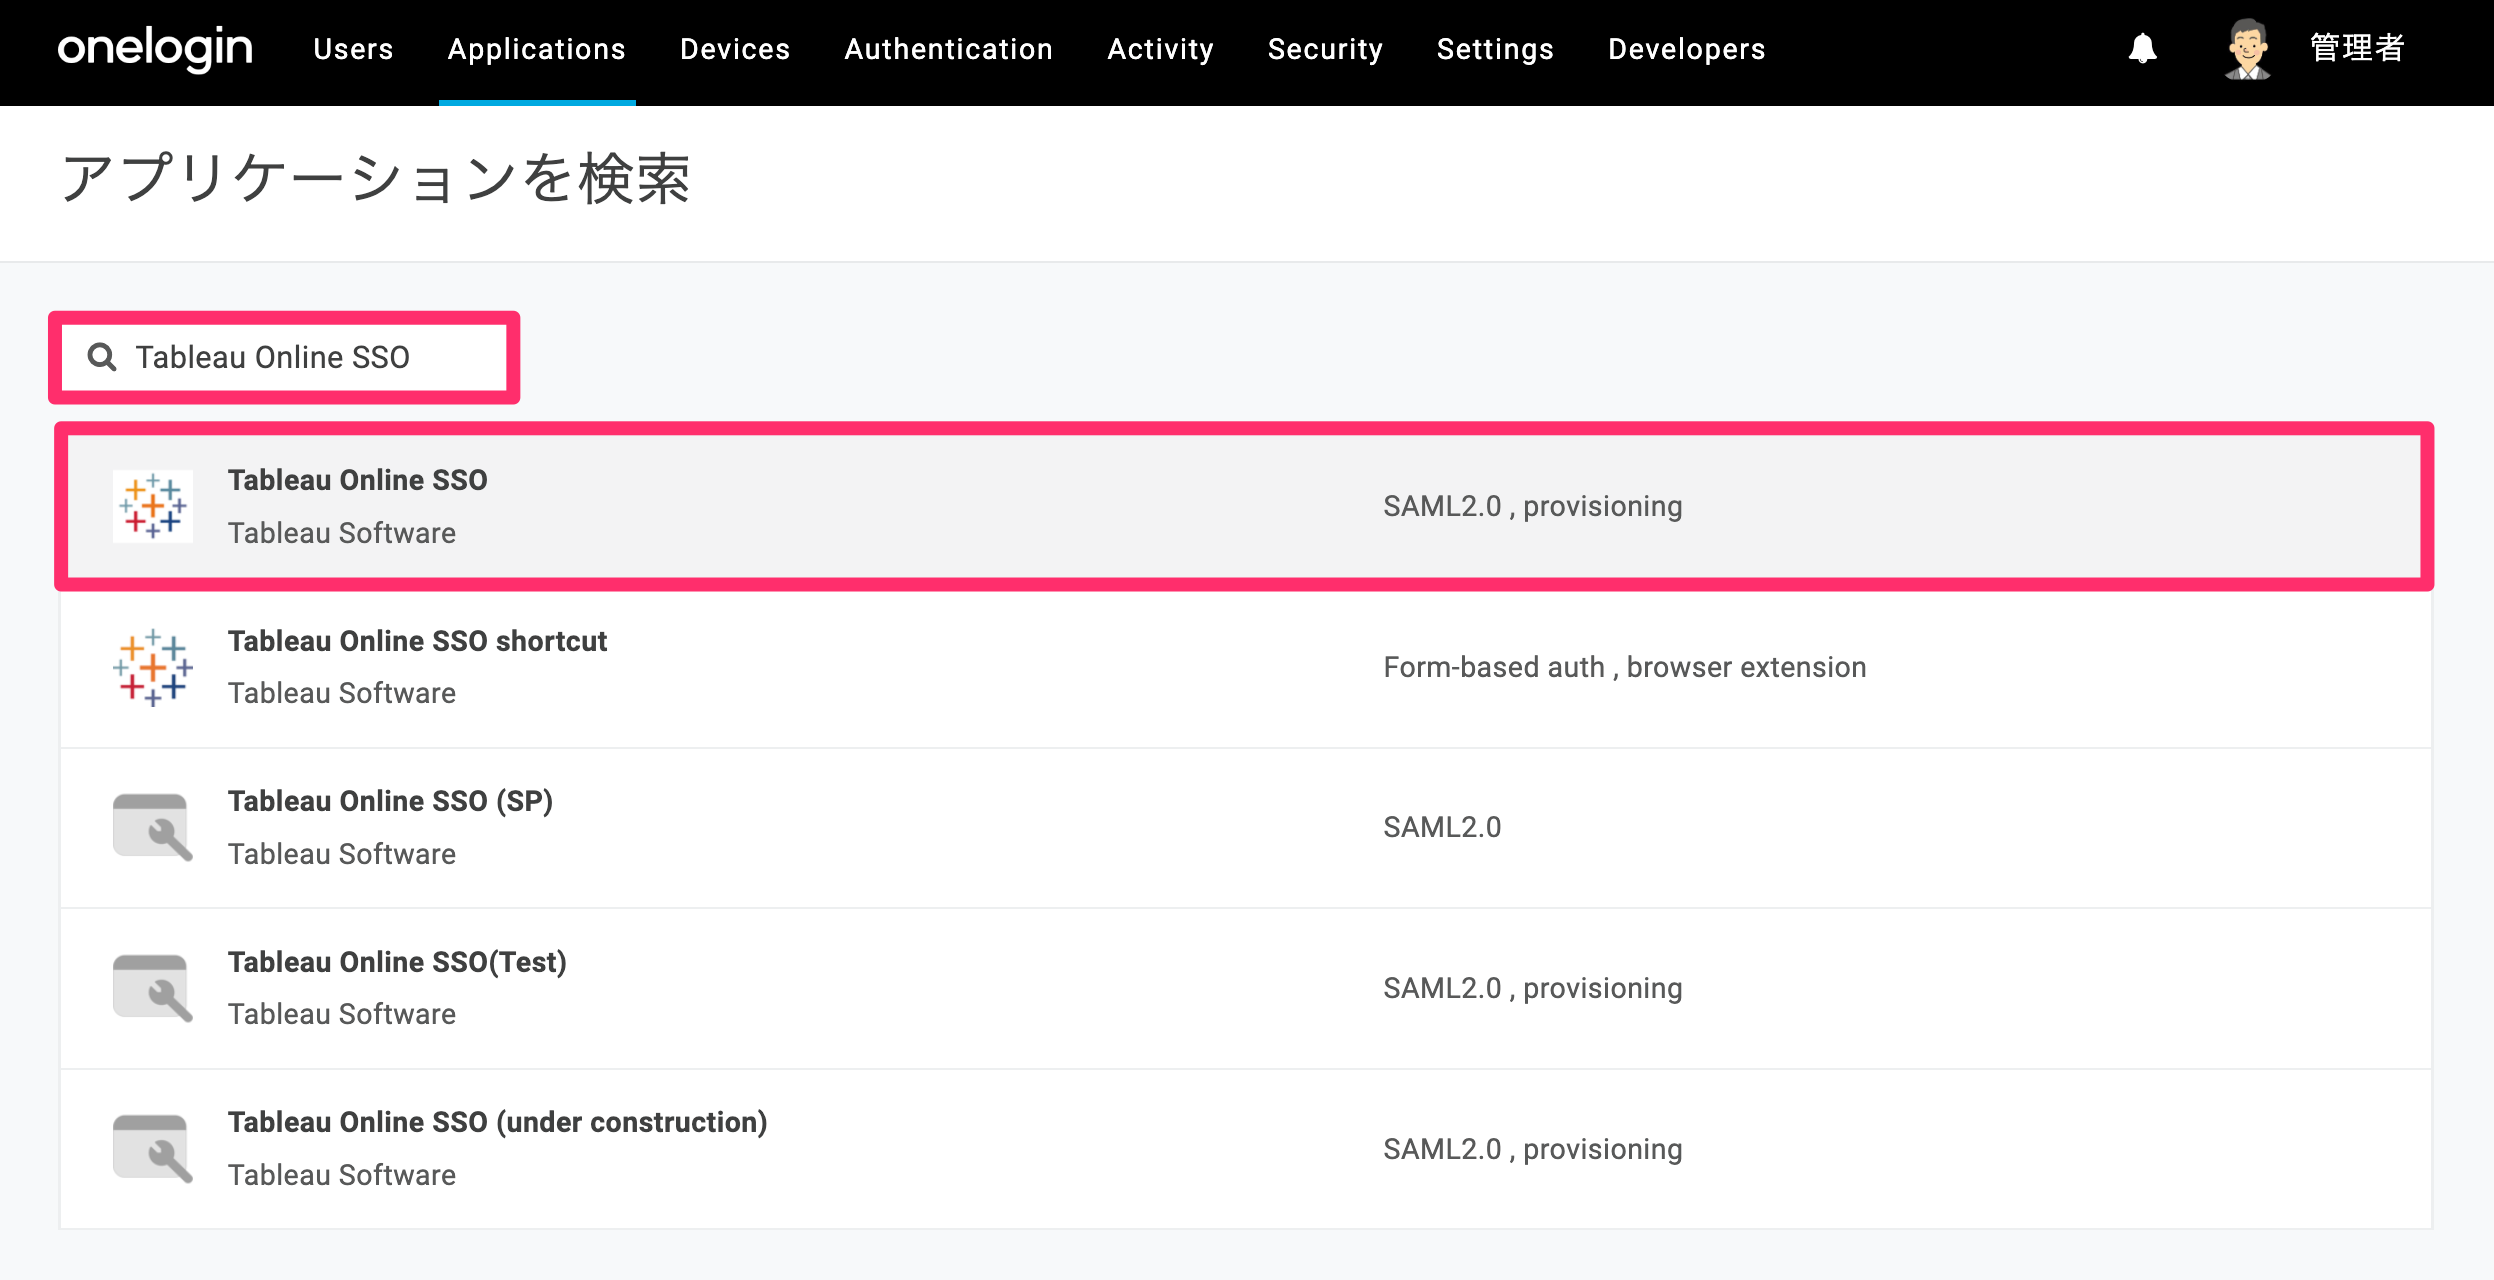Open the Settings menu

[x=1495, y=49]
